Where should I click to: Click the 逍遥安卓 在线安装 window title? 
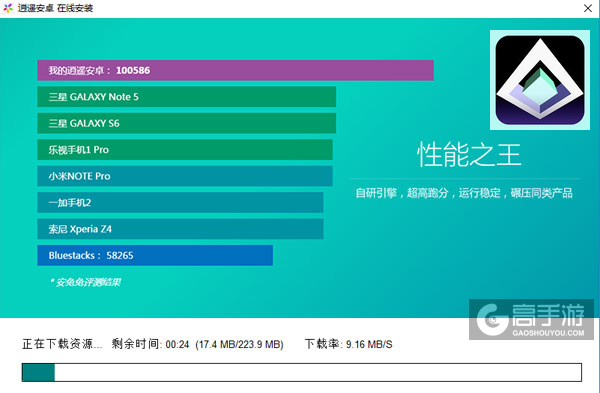55,8
